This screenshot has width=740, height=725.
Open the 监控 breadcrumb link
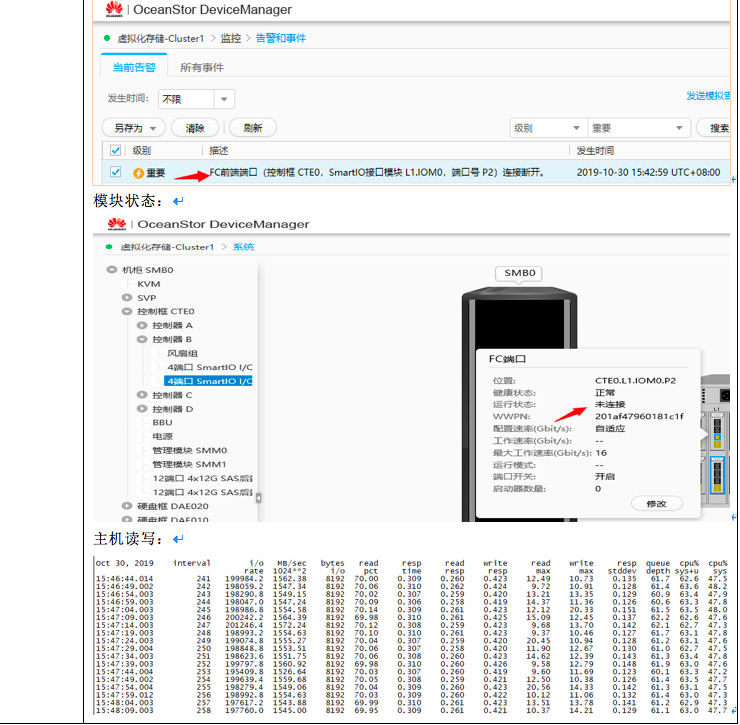(231, 38)
